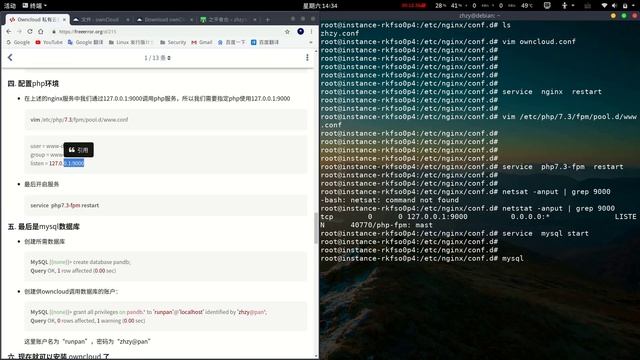
Task: Click the red status indicator in top bar
Action: (413, 6)
